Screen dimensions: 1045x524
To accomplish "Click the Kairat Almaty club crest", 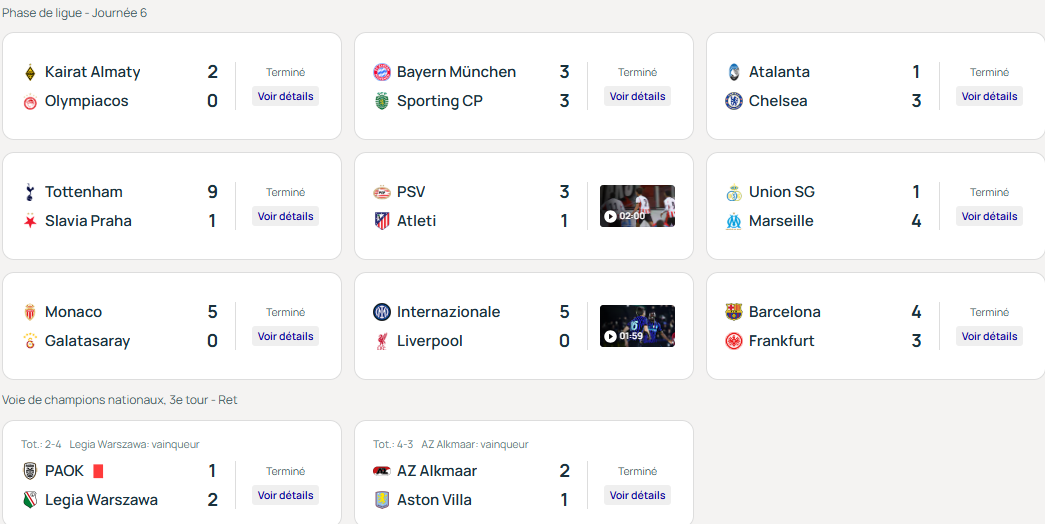I will (x=29, y=72).
